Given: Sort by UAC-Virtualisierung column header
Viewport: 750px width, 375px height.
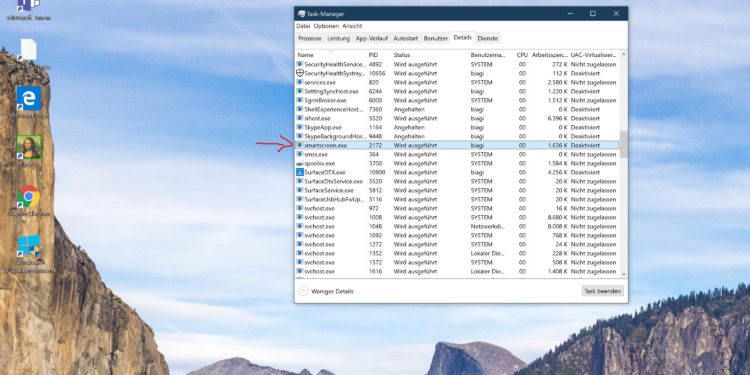Looking at the screenshot, I should pos(594,55).
